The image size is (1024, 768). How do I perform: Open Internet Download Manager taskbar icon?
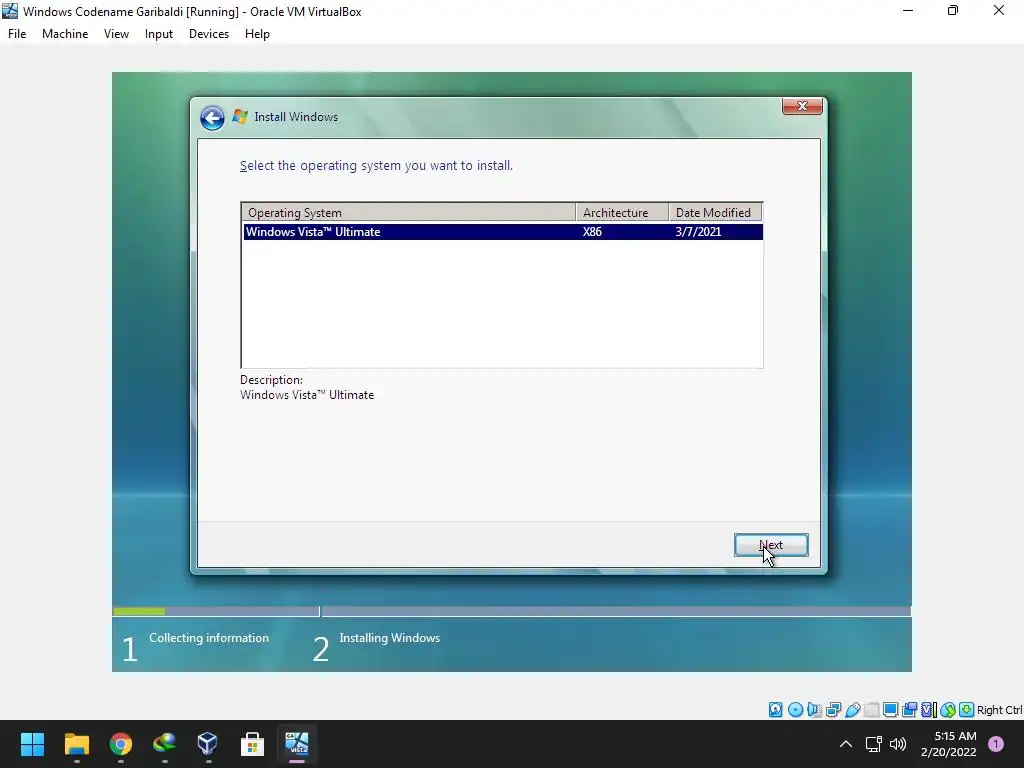pos(165,744)
